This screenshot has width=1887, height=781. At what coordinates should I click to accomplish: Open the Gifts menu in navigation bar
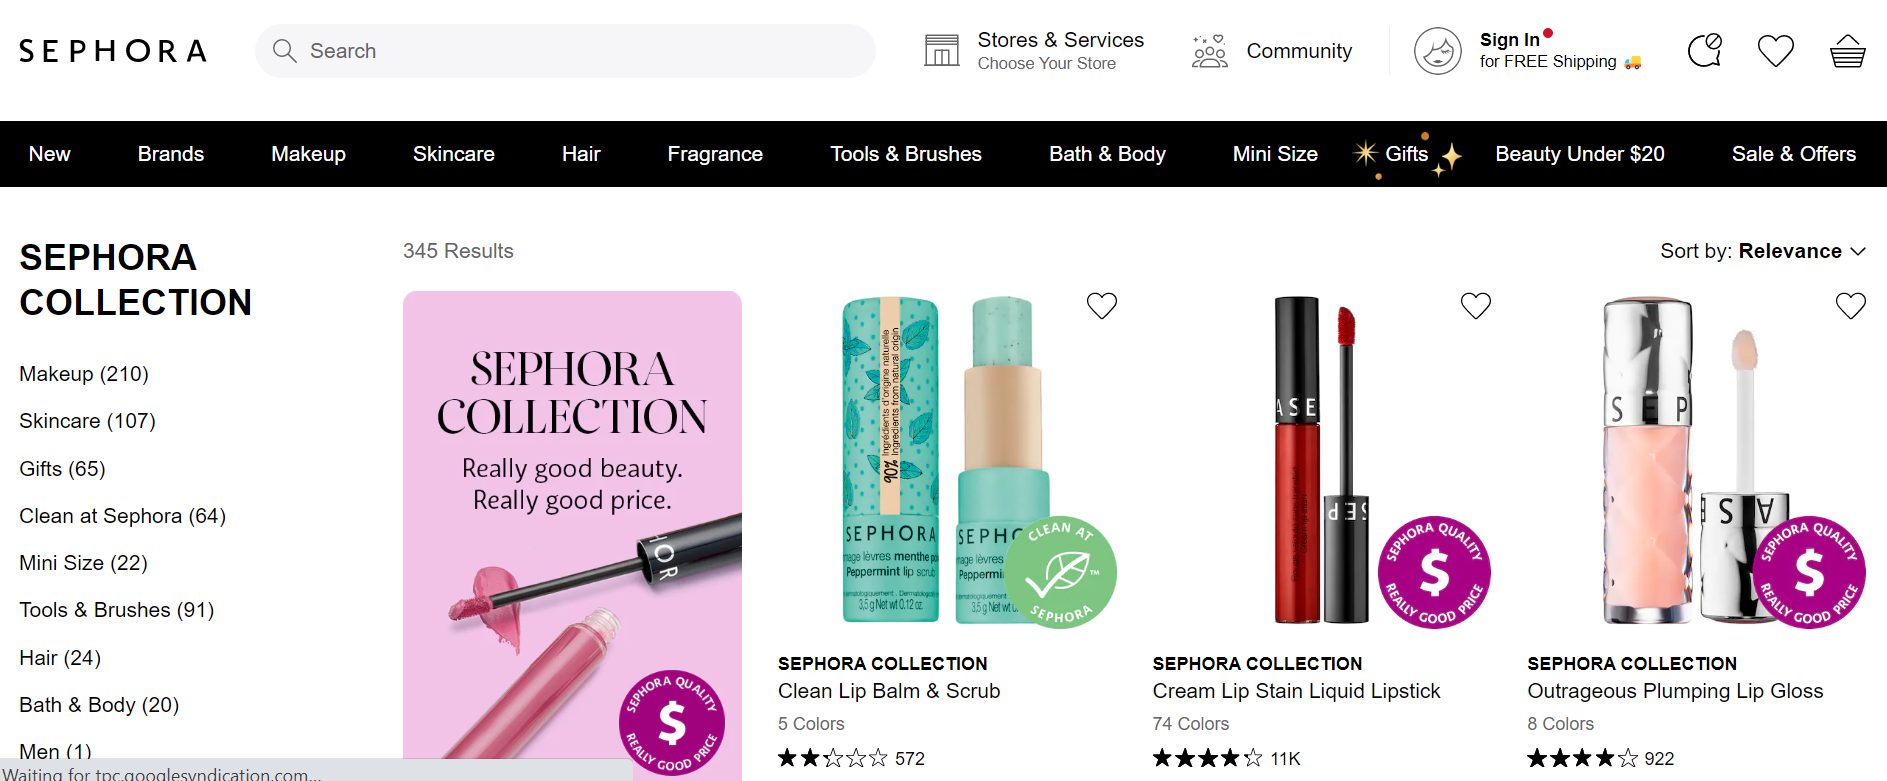click(1406, 154)
